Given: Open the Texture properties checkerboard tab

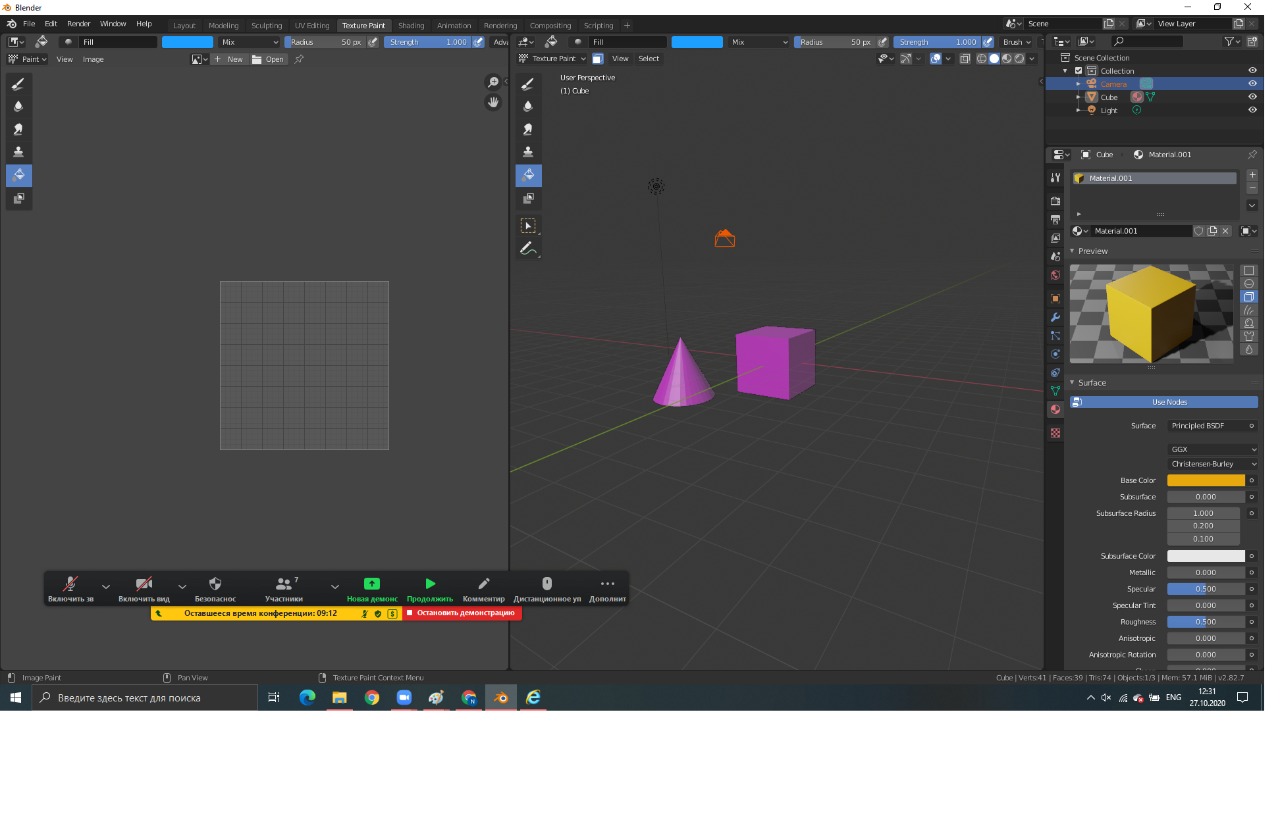Looking at the screenshot, I should [x=1055, y=433].
